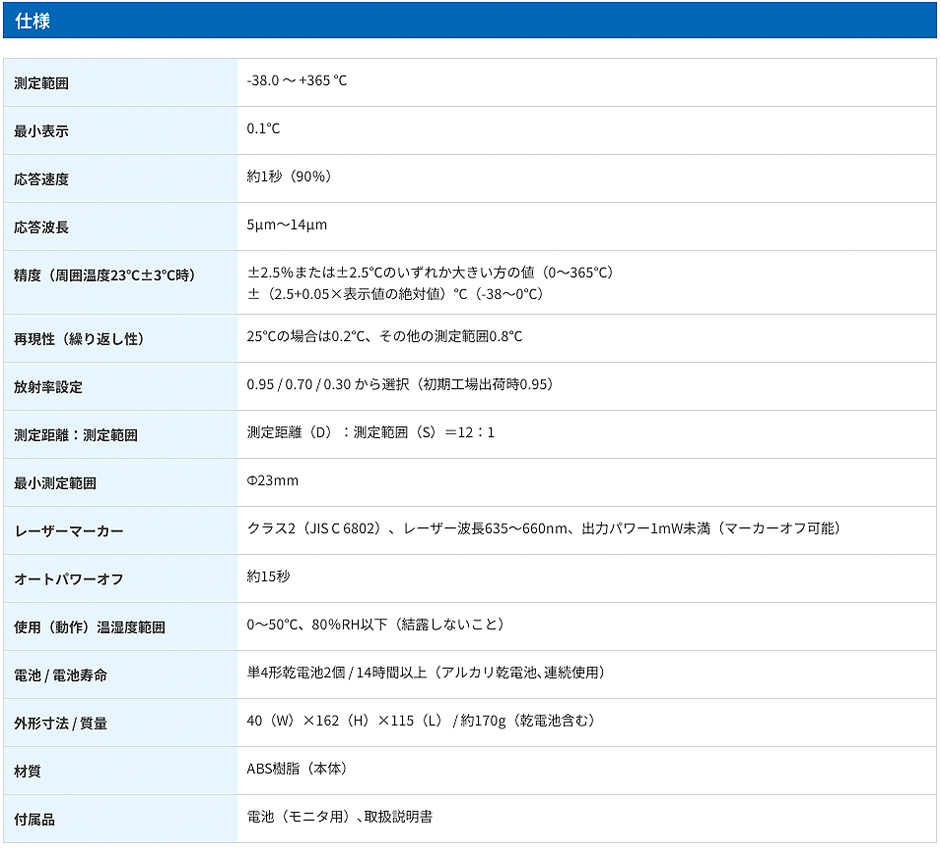
Task: Click the 電池 / 電池寿命 row label
Action: tap(61, 676)
